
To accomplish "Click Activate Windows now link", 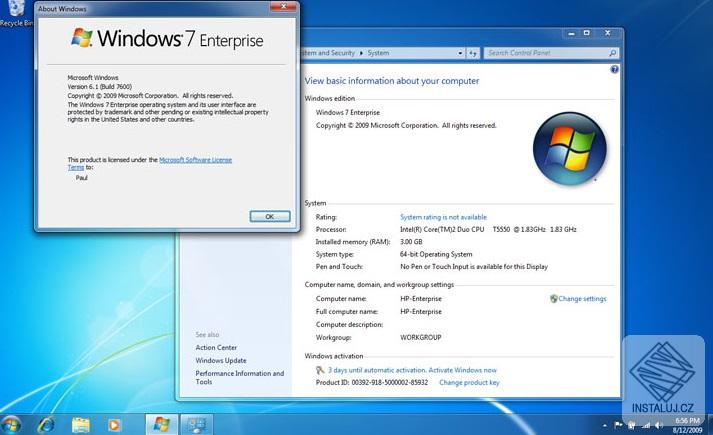I will (462, 370).
